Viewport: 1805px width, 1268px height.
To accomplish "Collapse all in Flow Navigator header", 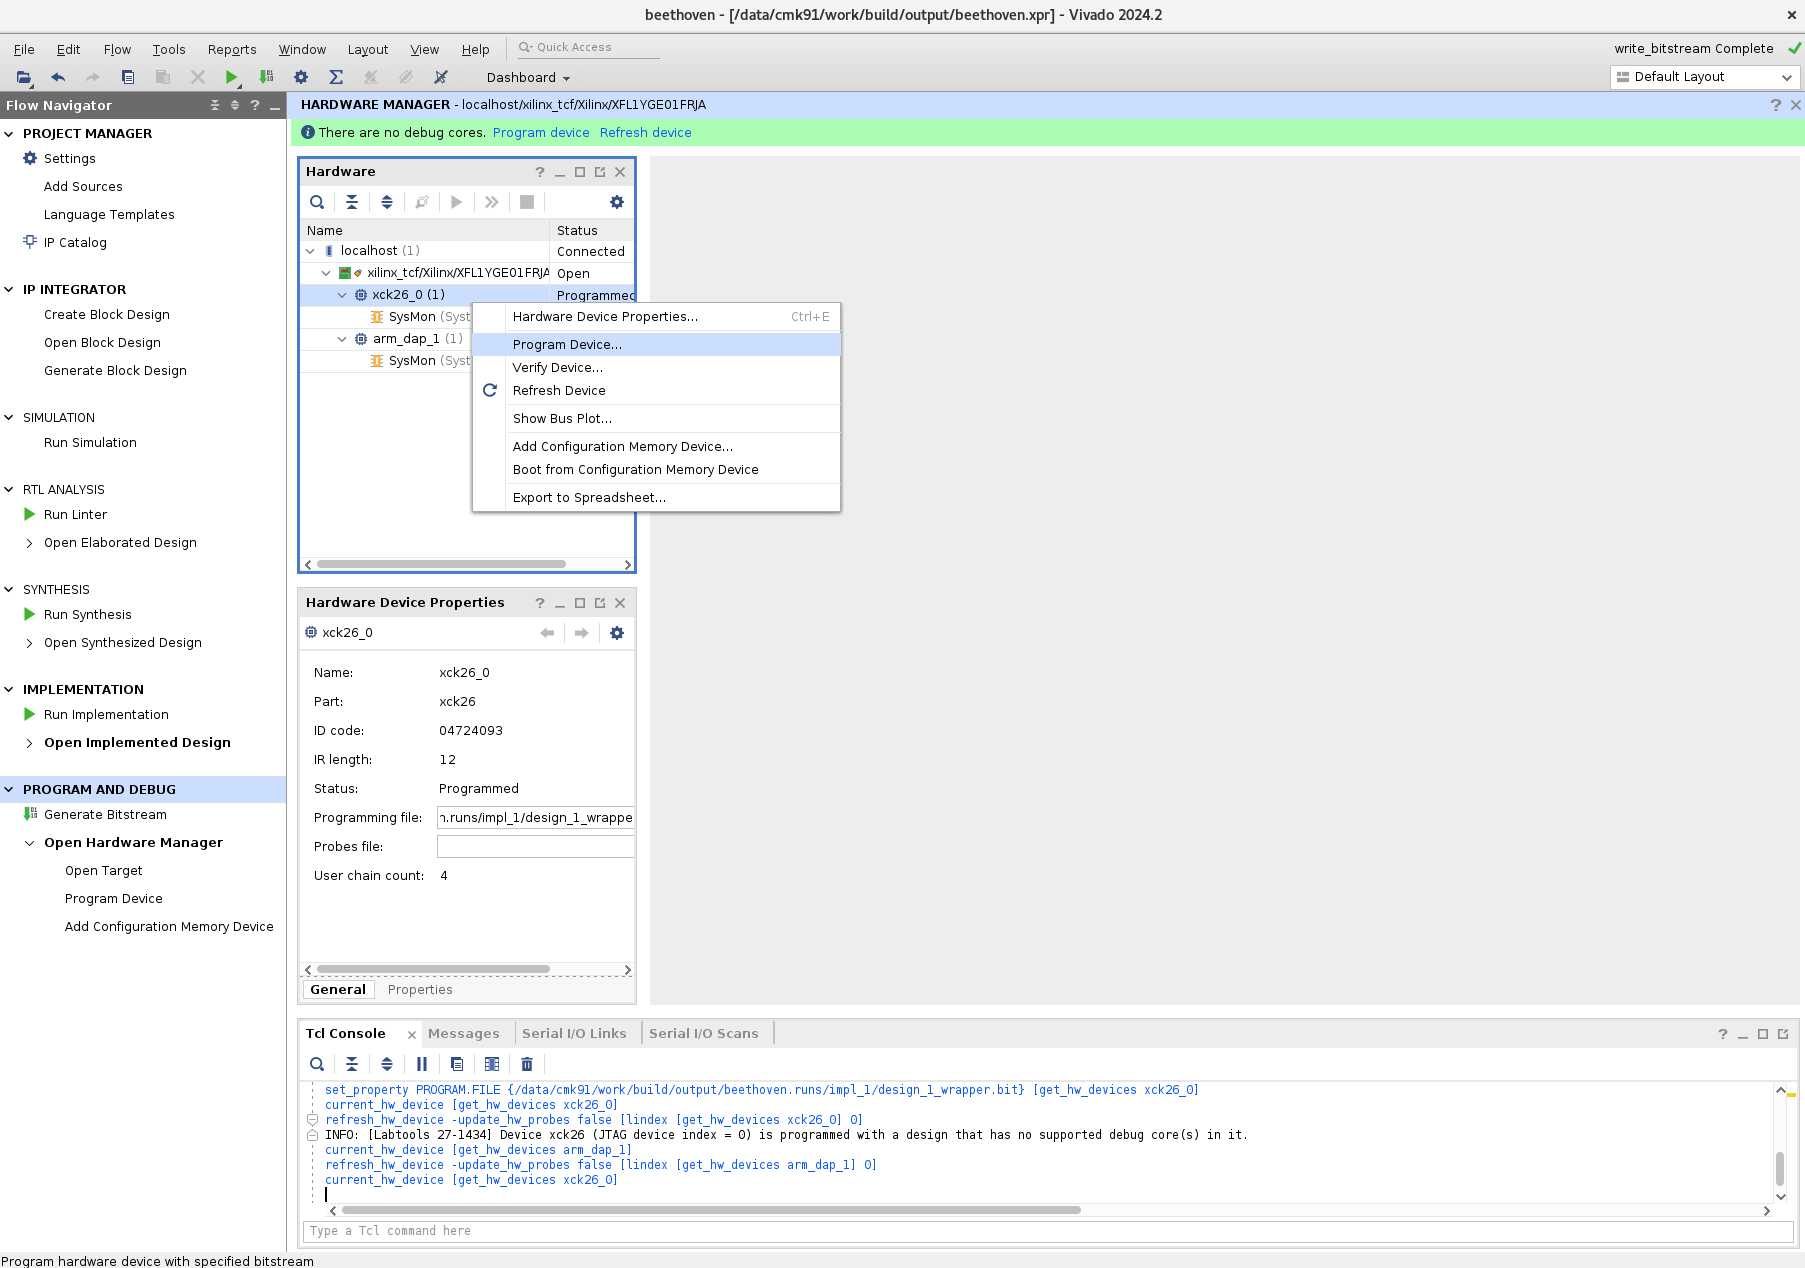I will [x=215, y=105].
